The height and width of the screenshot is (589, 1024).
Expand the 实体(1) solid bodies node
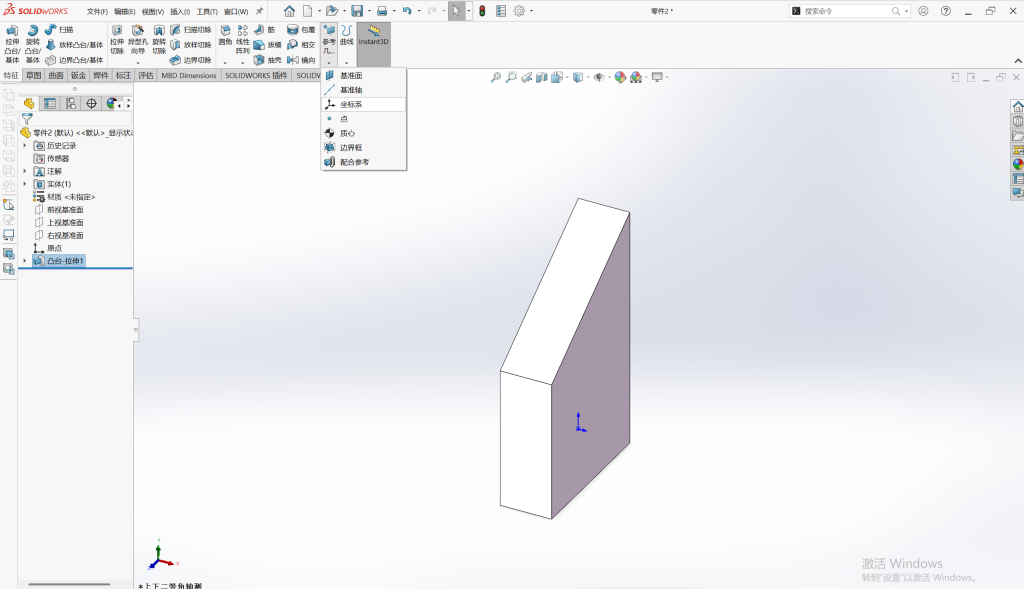point(25,184)
